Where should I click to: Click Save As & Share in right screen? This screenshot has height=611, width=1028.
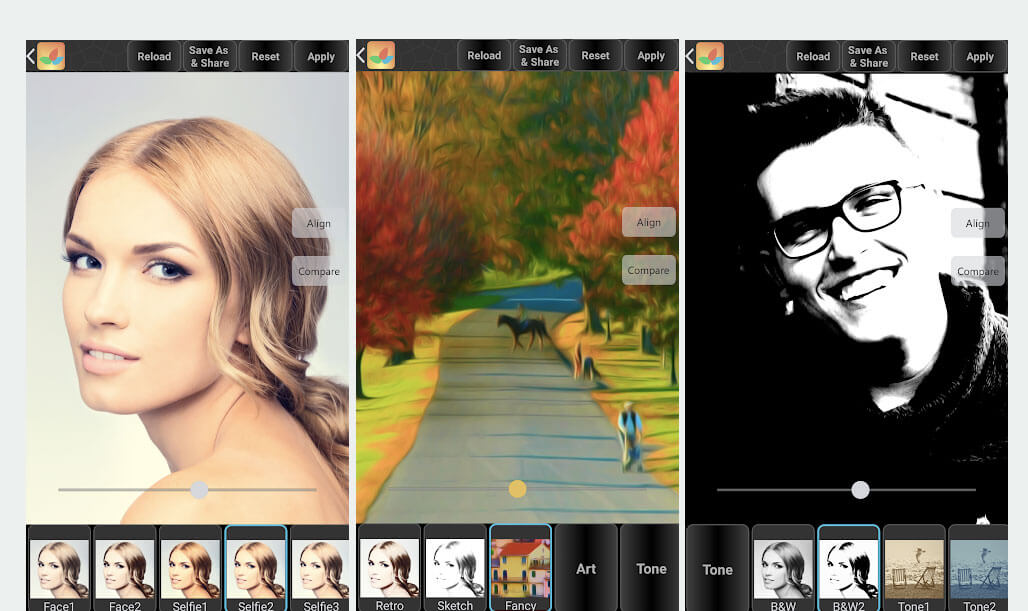pos(868,56)
